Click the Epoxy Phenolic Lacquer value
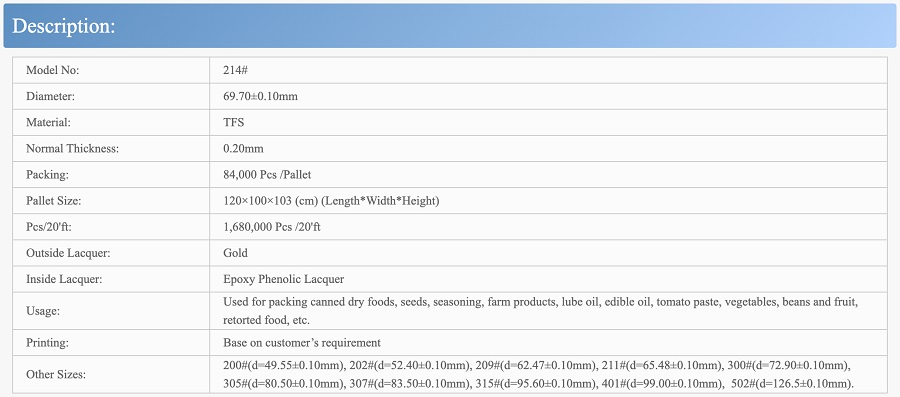 click(284, 279)
